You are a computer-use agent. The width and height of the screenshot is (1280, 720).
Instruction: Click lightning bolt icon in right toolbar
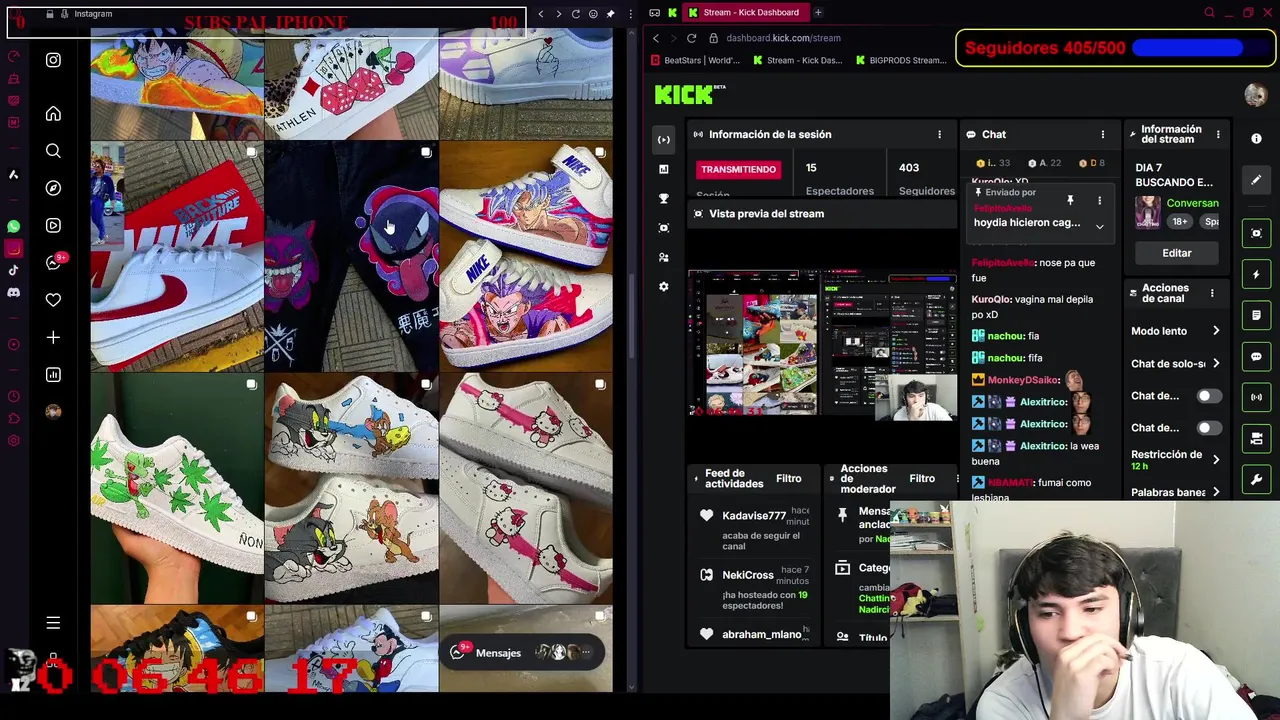(x=1257, y=274)
